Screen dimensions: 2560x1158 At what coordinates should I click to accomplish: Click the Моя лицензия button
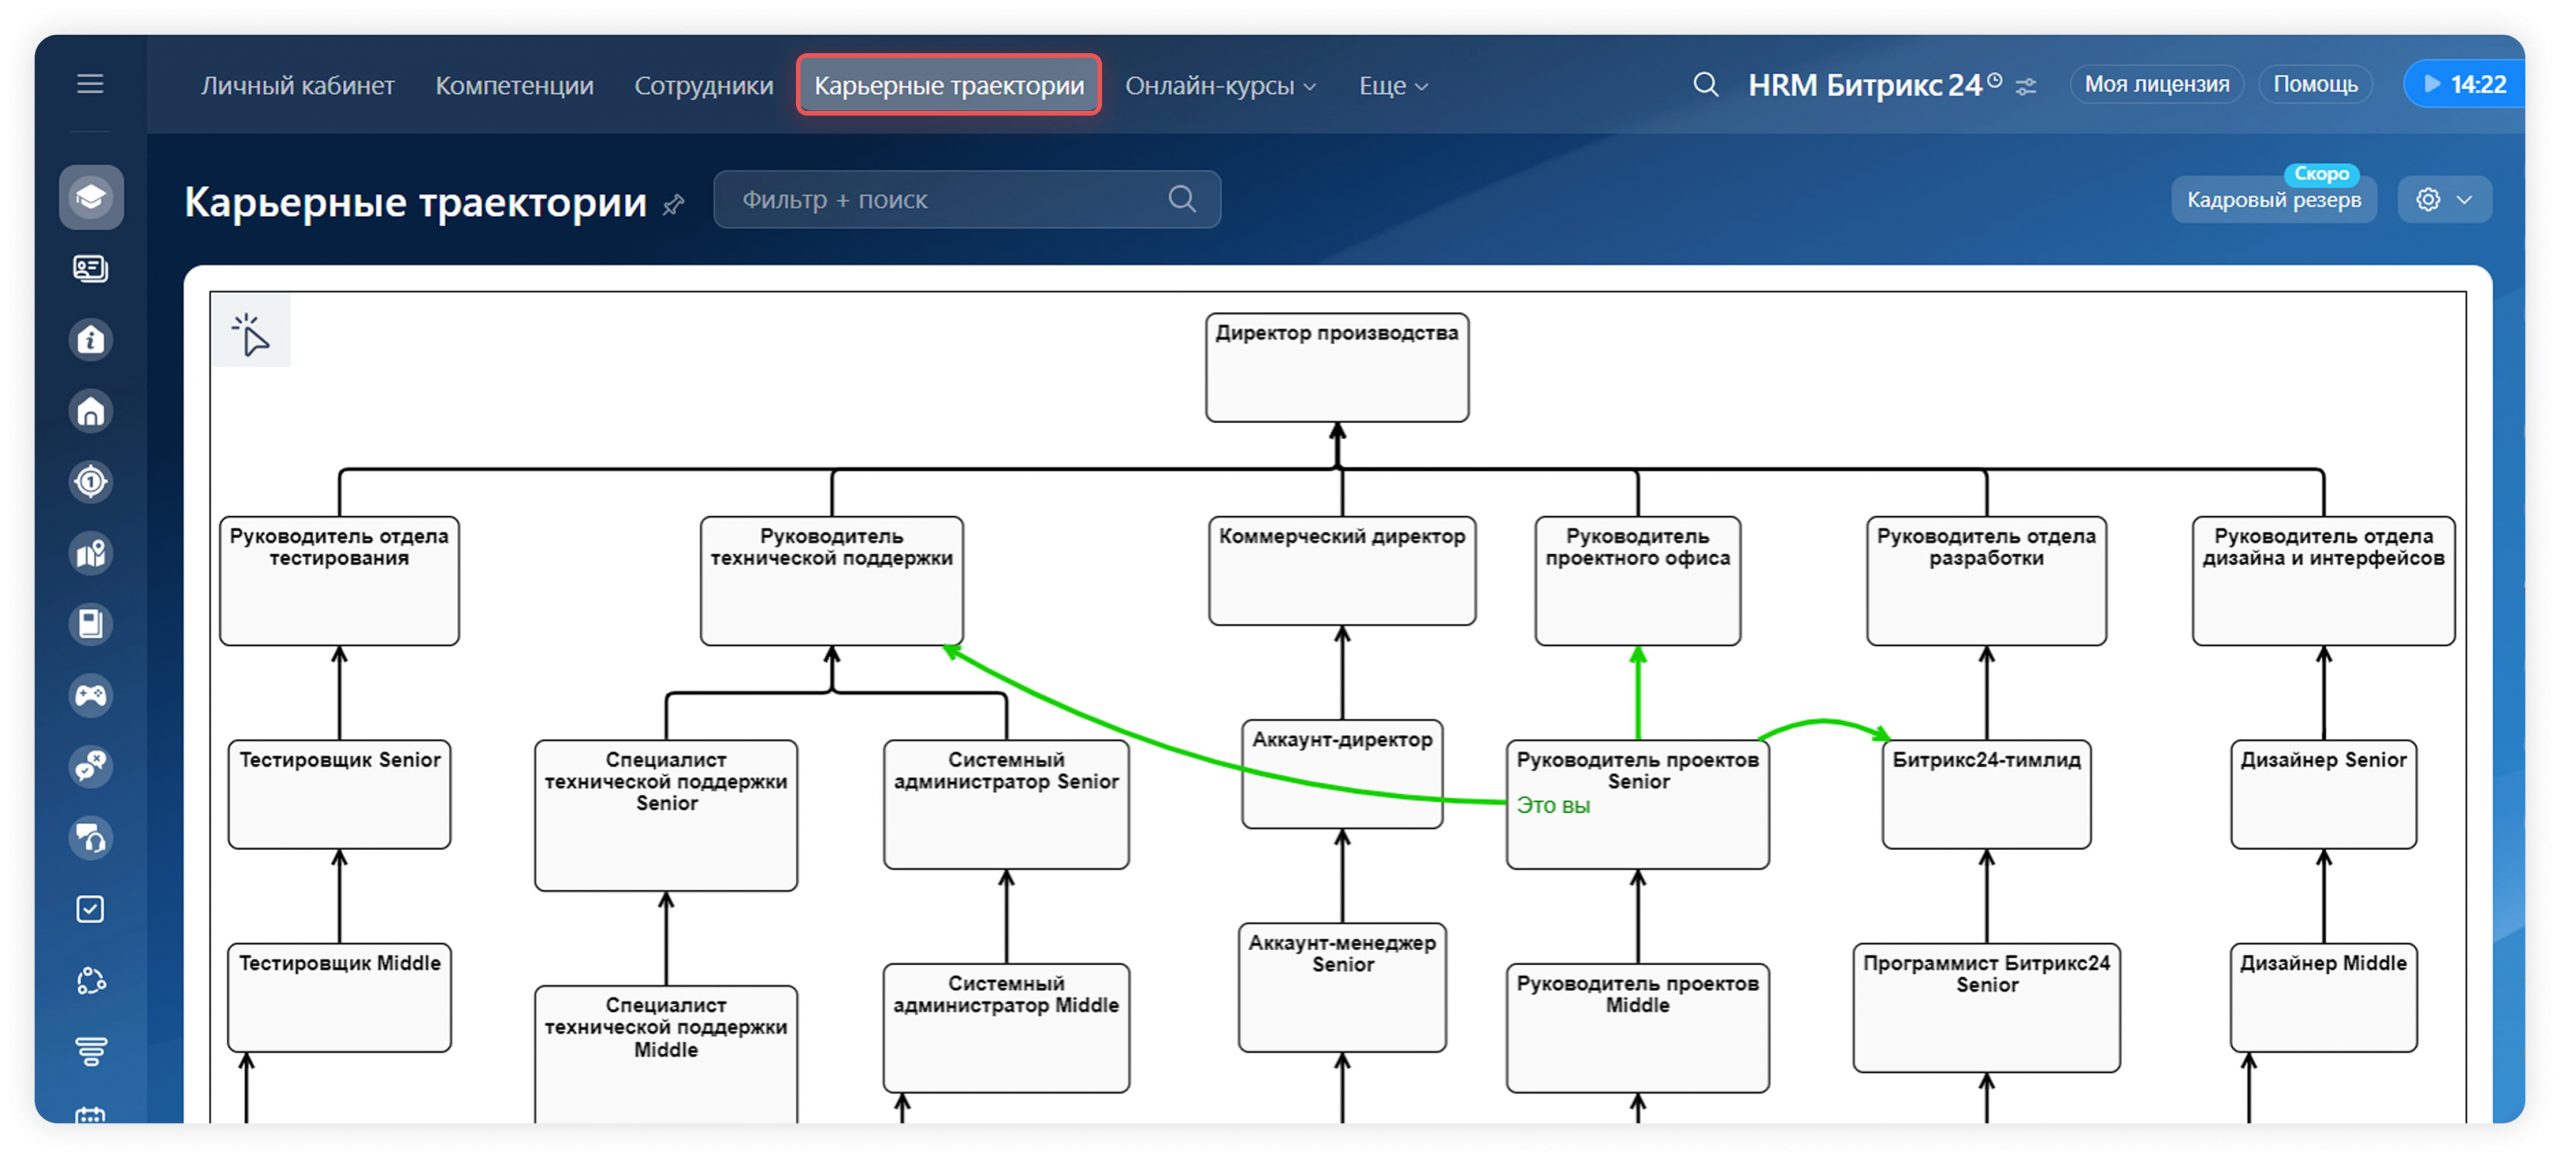point(2156,85)
